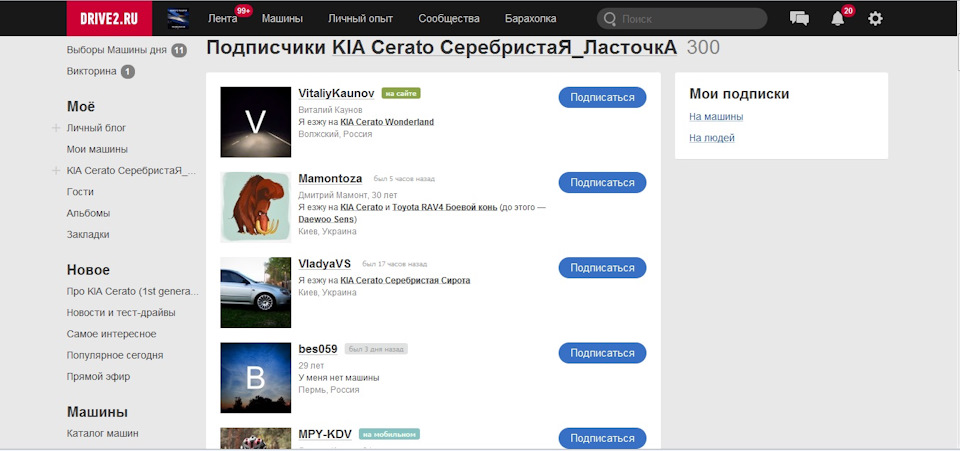
Task: Open the MPY-KDV profile link
Action: [x=325, y=434]
